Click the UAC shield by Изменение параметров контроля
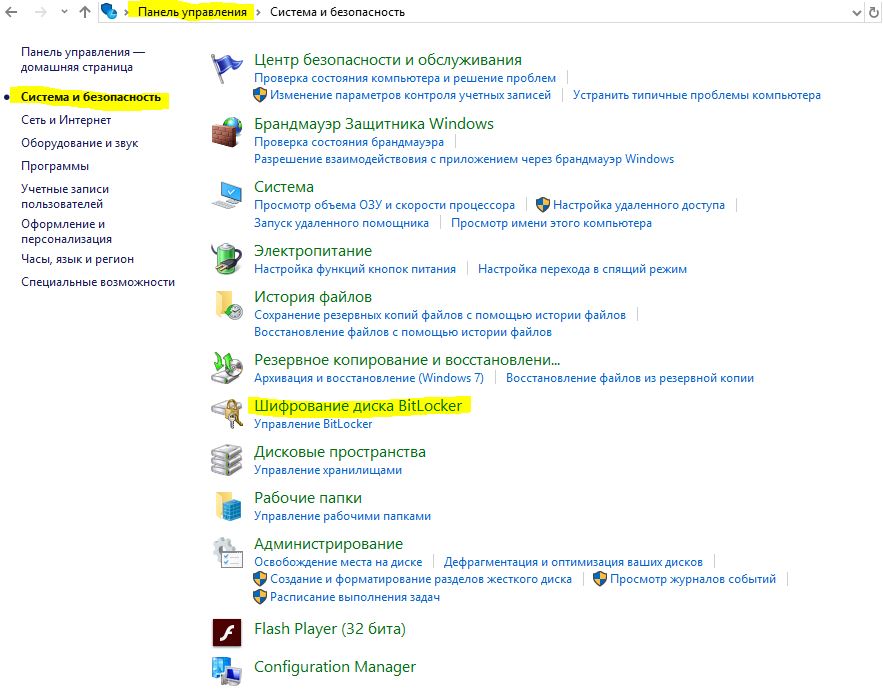The height and width of the screenshot is (696, 883). (x=260, y=95)
